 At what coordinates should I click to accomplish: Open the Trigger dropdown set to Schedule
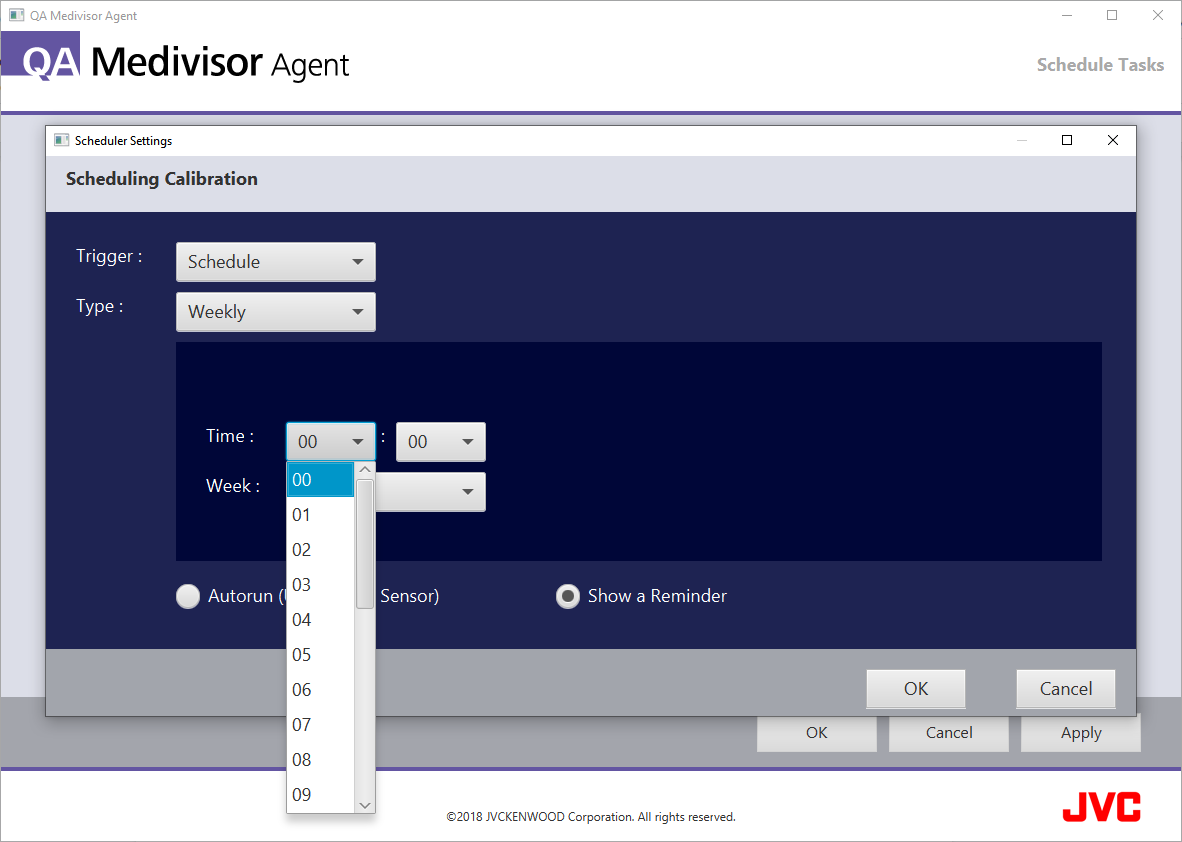276,262
